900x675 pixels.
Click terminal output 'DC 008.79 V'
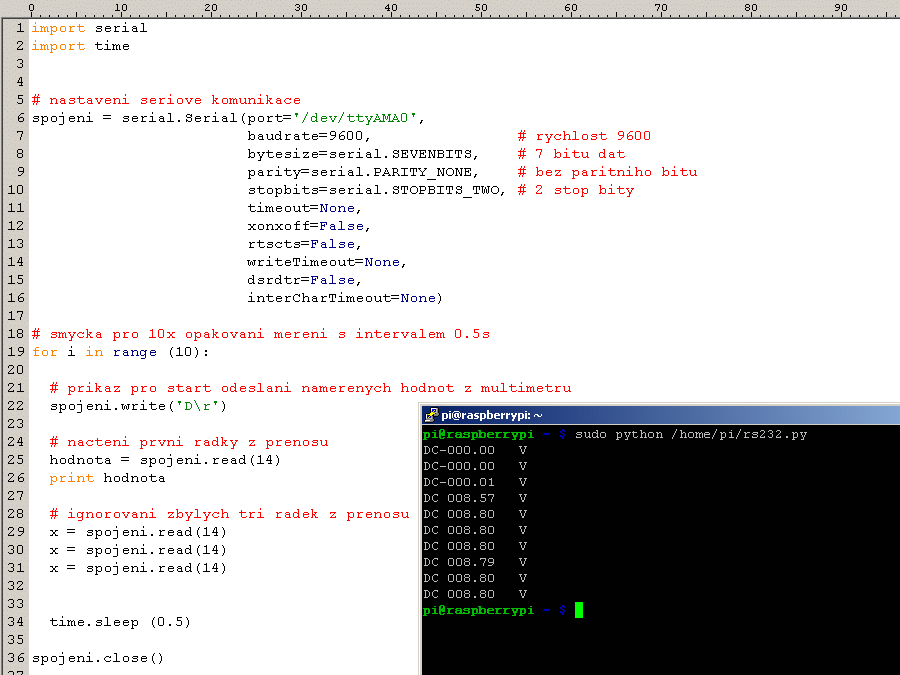coord(475,562)
